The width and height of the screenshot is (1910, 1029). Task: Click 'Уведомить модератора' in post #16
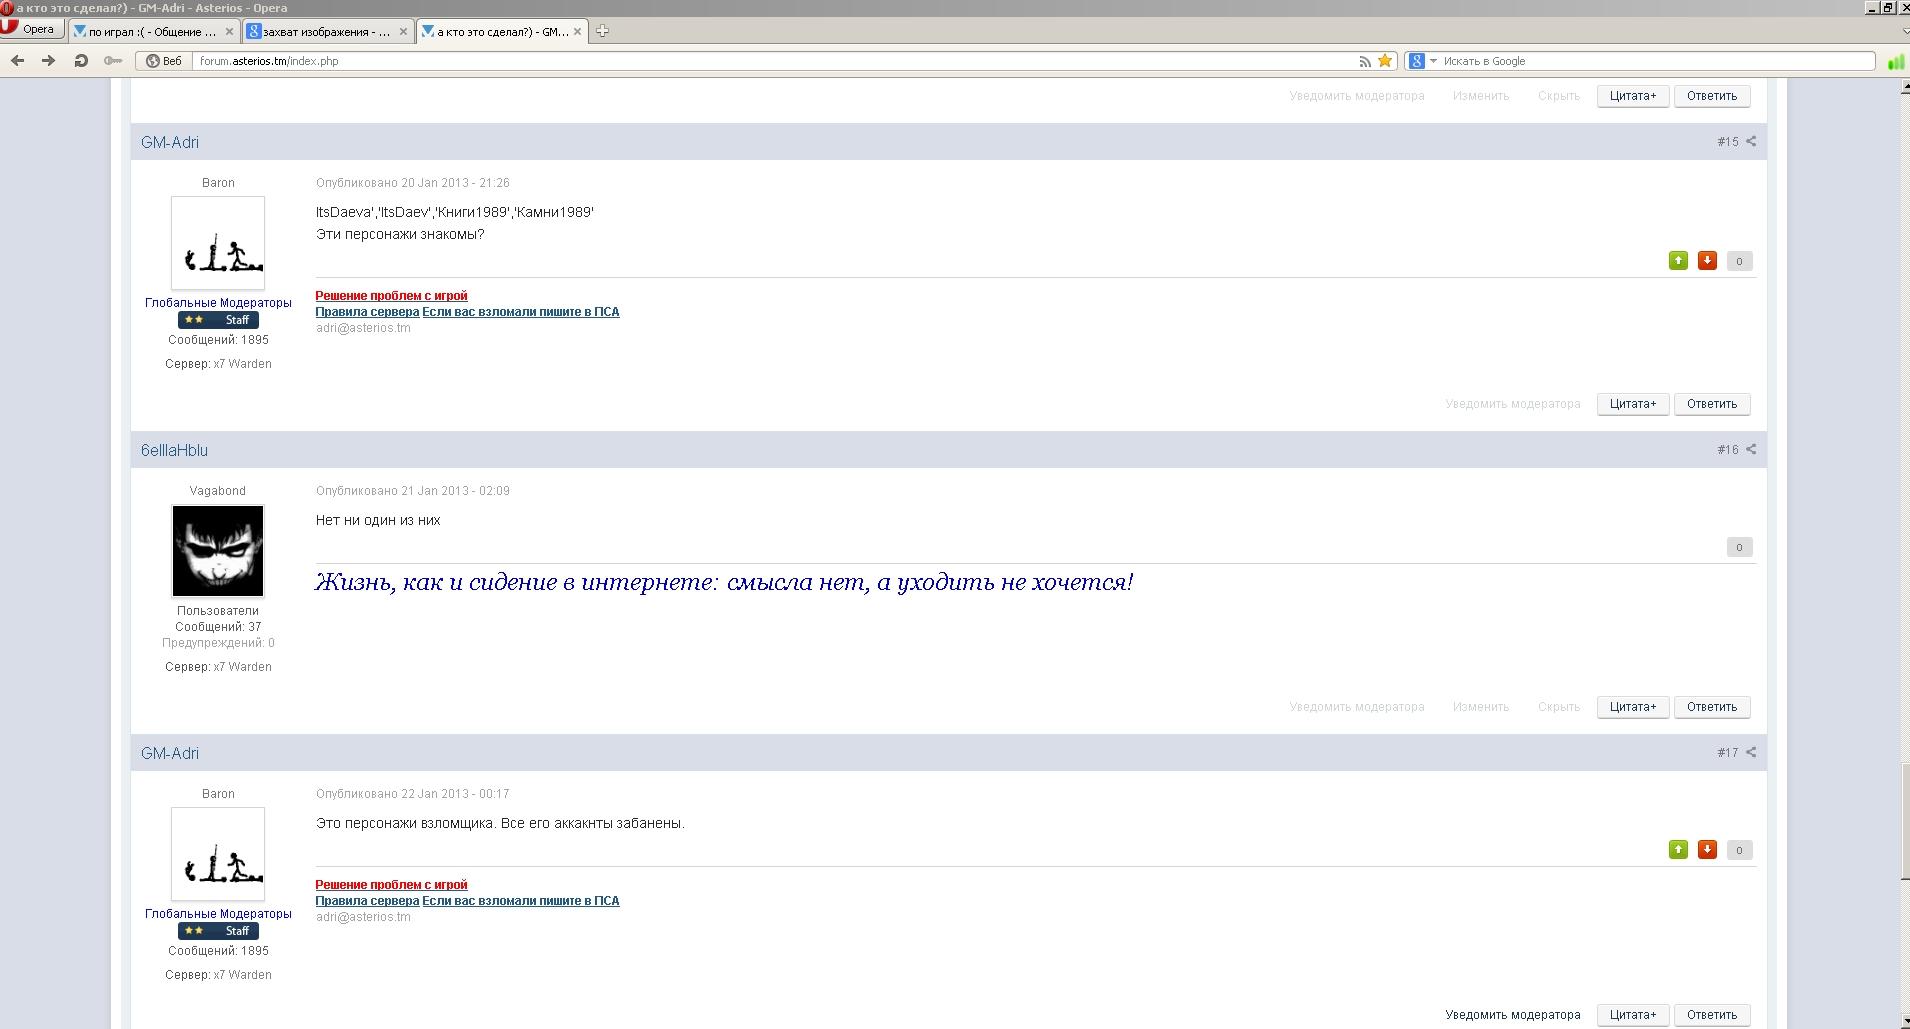[1357, 707]
